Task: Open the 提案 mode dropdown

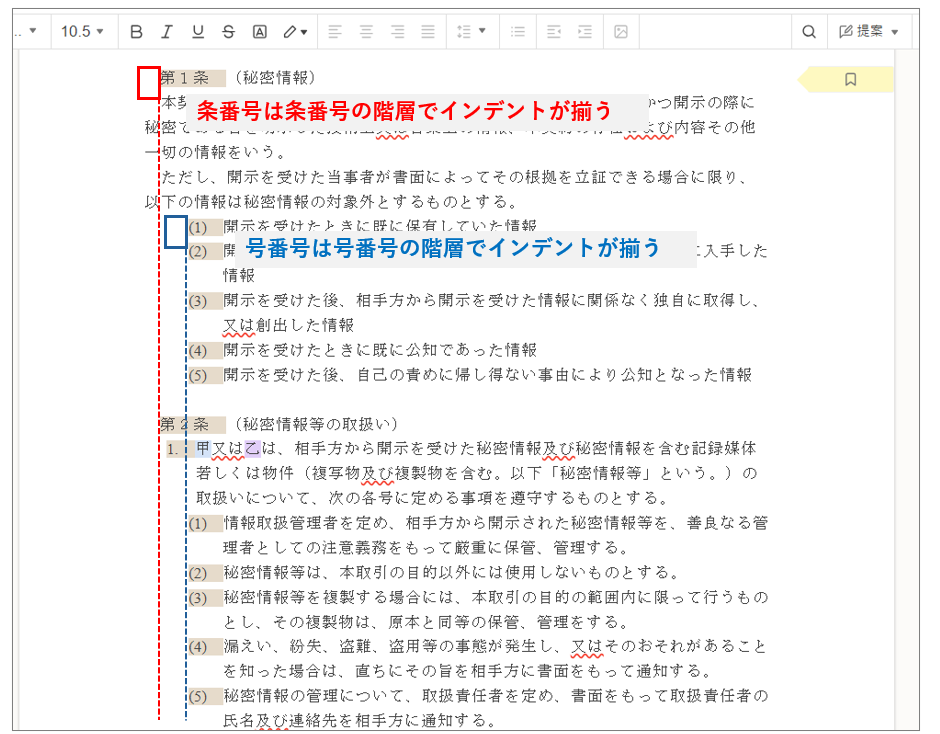Action: (868, 32)
